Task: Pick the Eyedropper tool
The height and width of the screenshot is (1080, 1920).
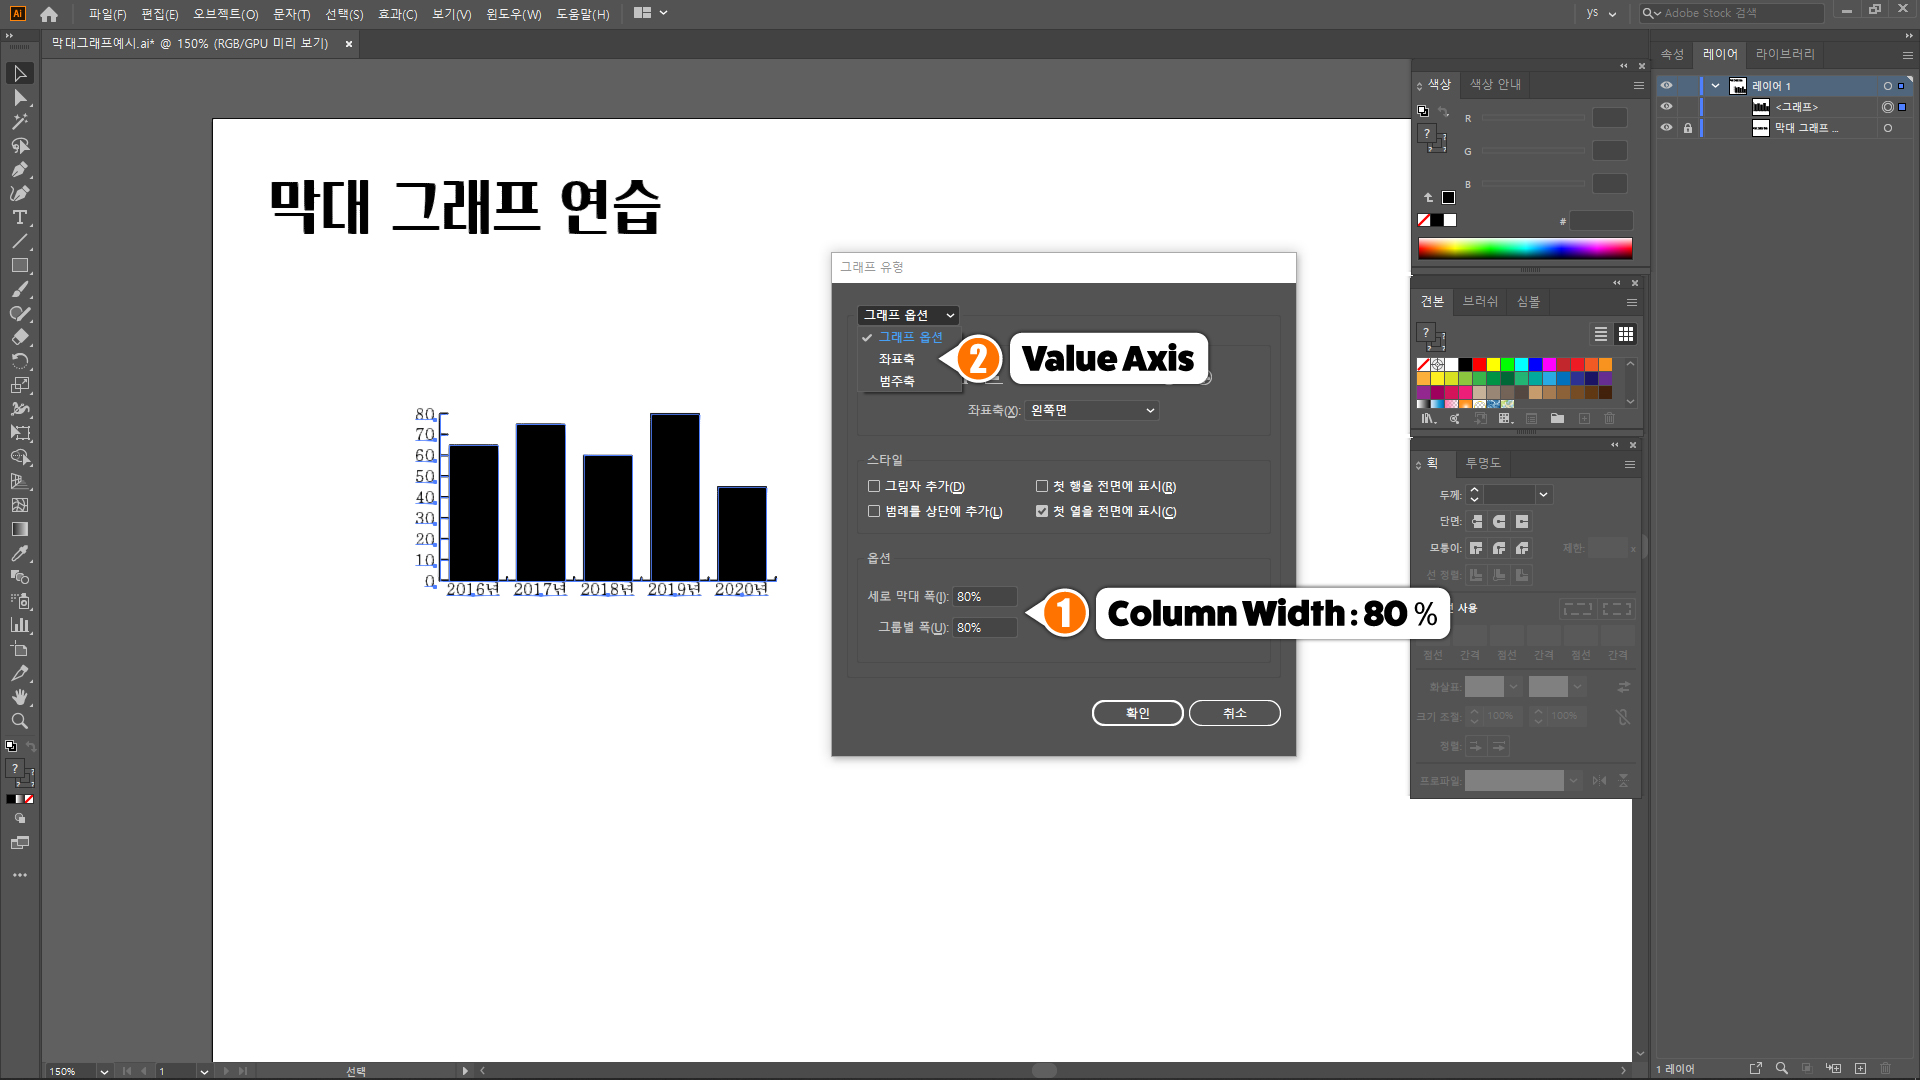Action: click(x=19, y=553)
